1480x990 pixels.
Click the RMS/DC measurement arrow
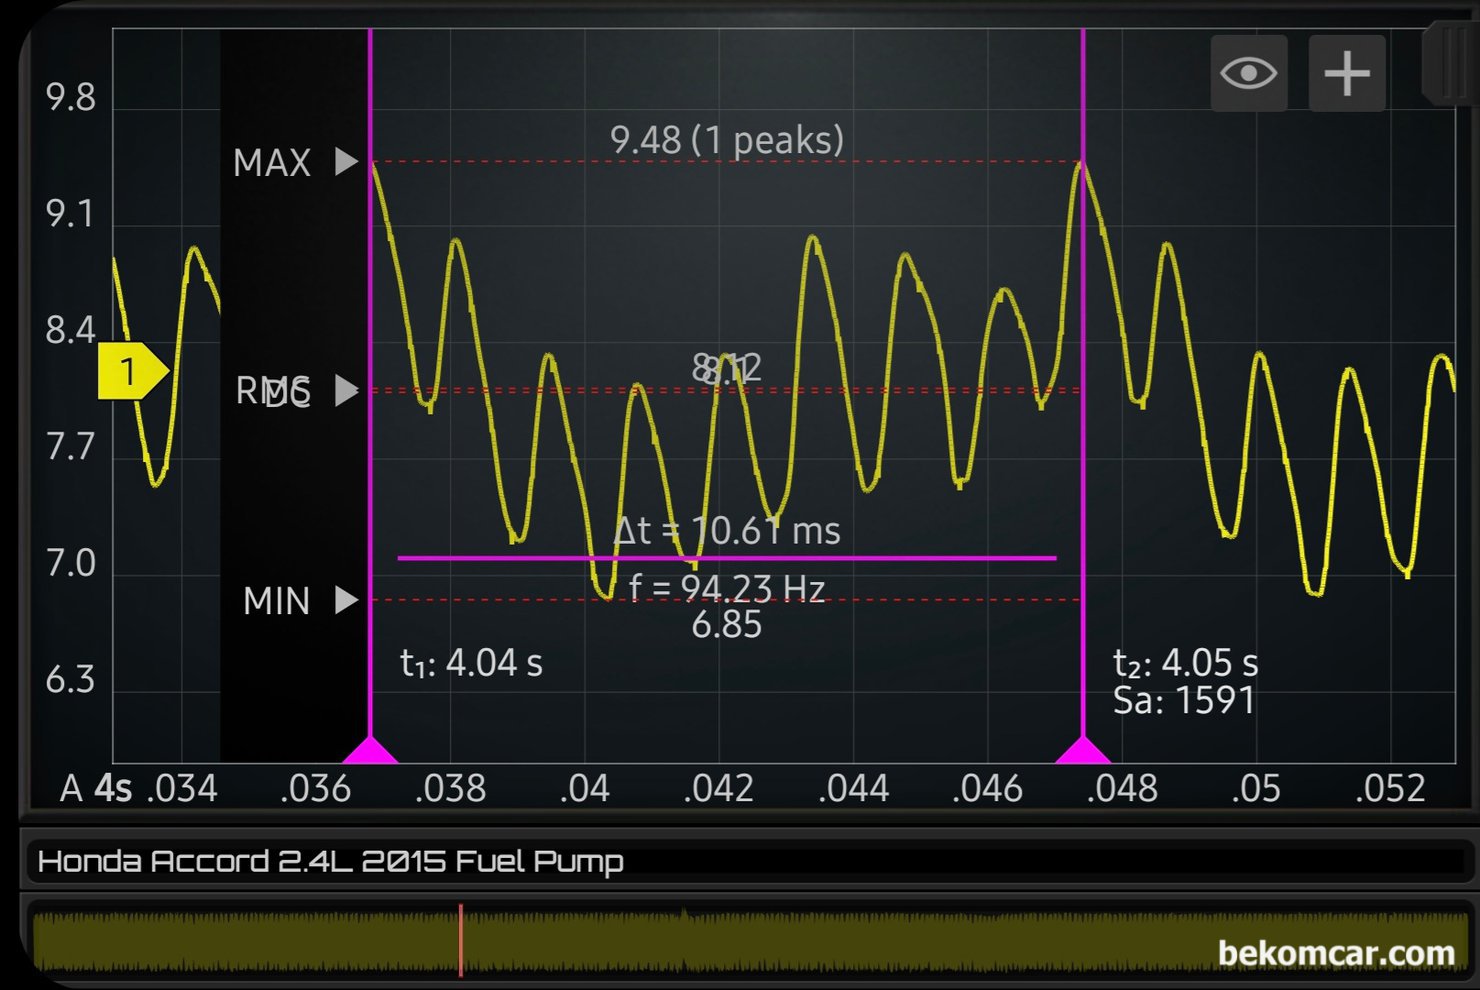(346, 390)
